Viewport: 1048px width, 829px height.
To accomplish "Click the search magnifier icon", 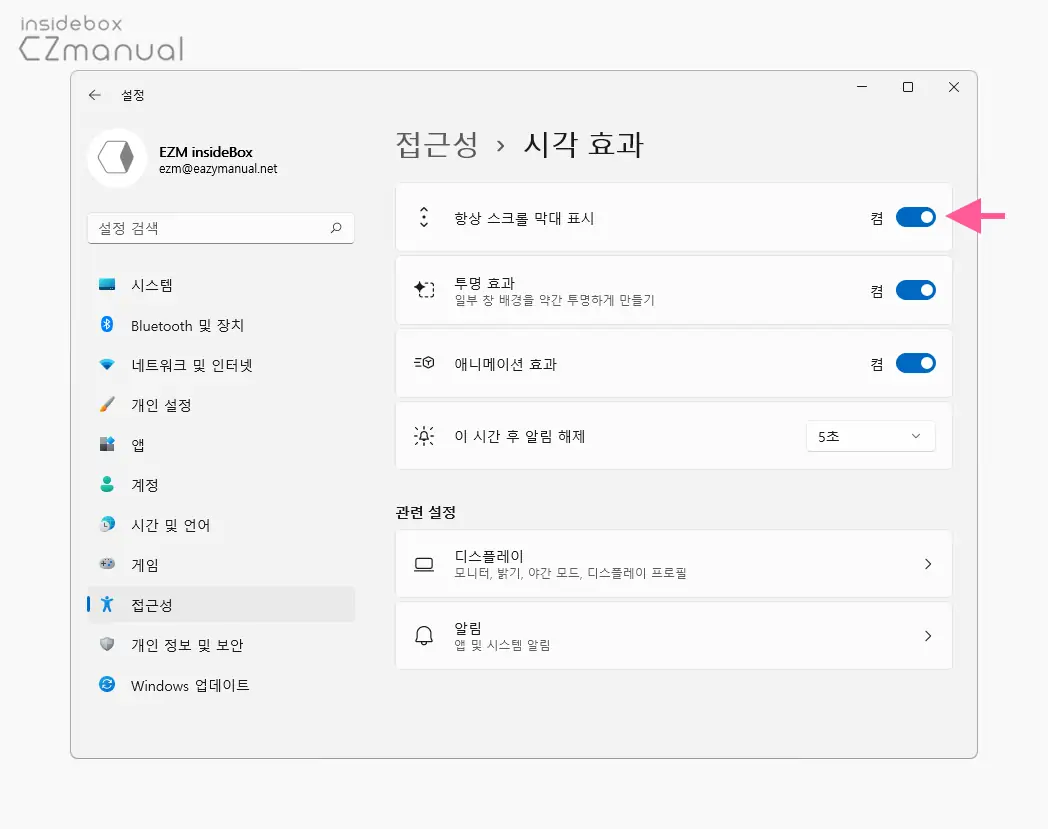I will point(336,228).
